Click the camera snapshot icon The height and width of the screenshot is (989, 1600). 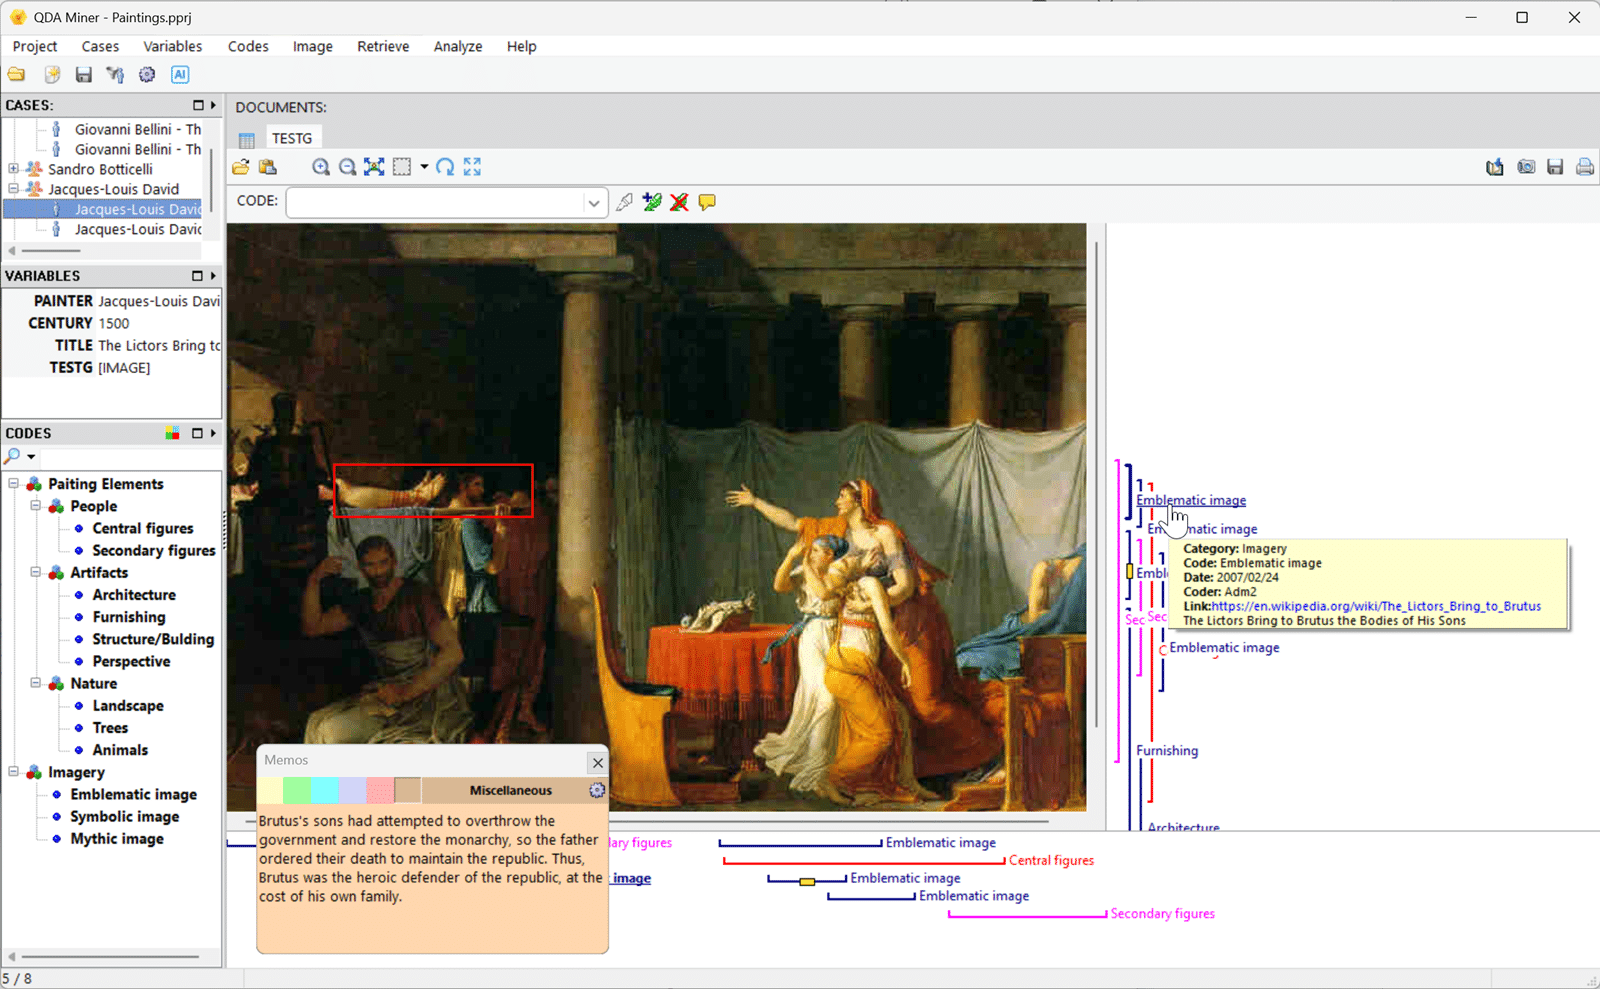point(1526,167)
